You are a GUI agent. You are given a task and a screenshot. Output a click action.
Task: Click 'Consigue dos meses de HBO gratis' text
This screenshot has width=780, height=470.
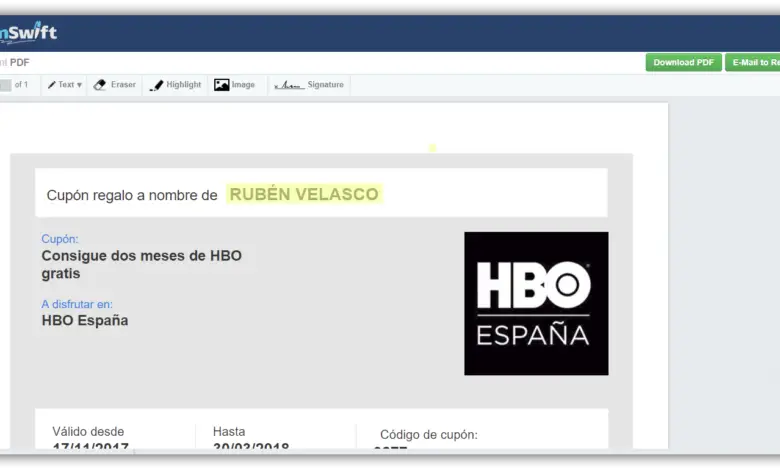tap(141, 265)
